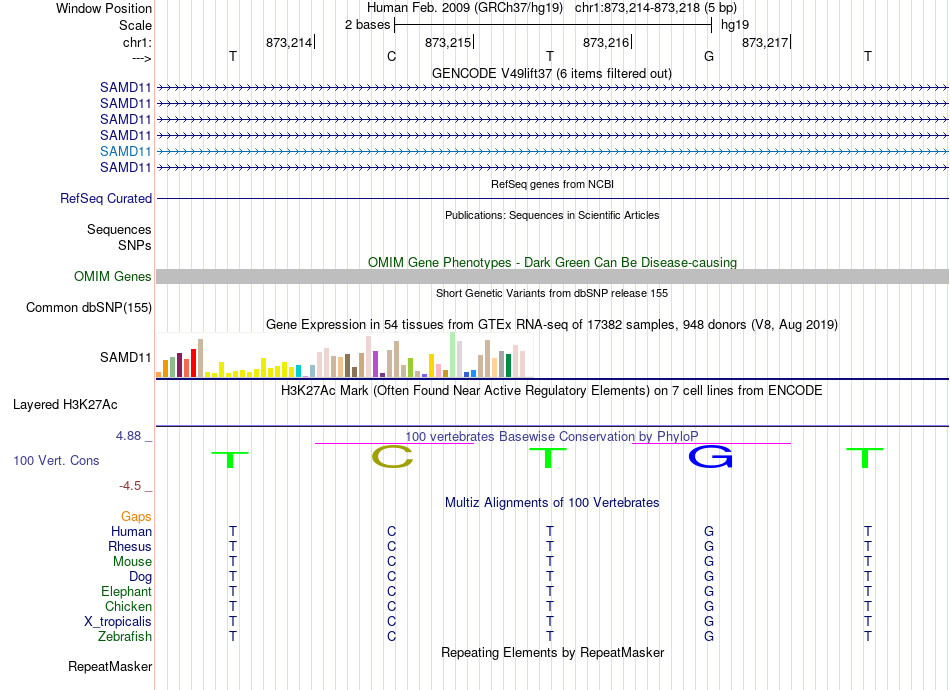The width and height of the screenshot is (950, 690).
Task: Click the RepeatMasker track label
Action: [110, 667]
